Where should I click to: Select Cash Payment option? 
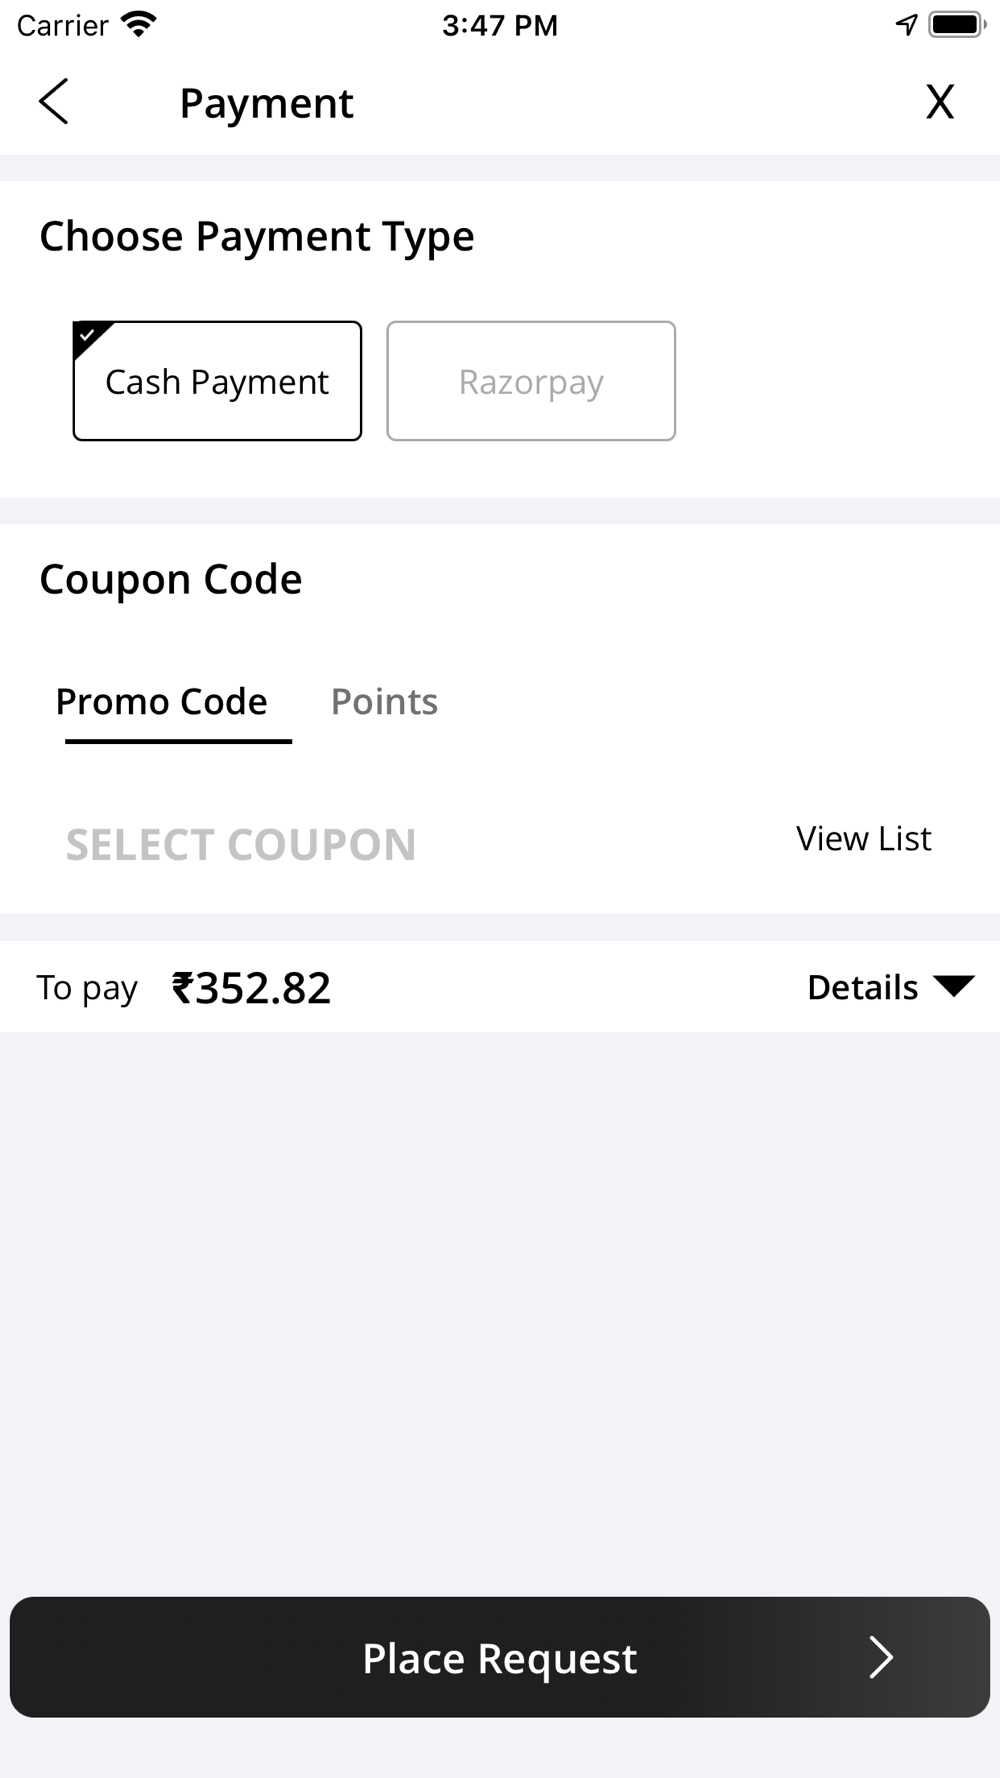(217, 381)
